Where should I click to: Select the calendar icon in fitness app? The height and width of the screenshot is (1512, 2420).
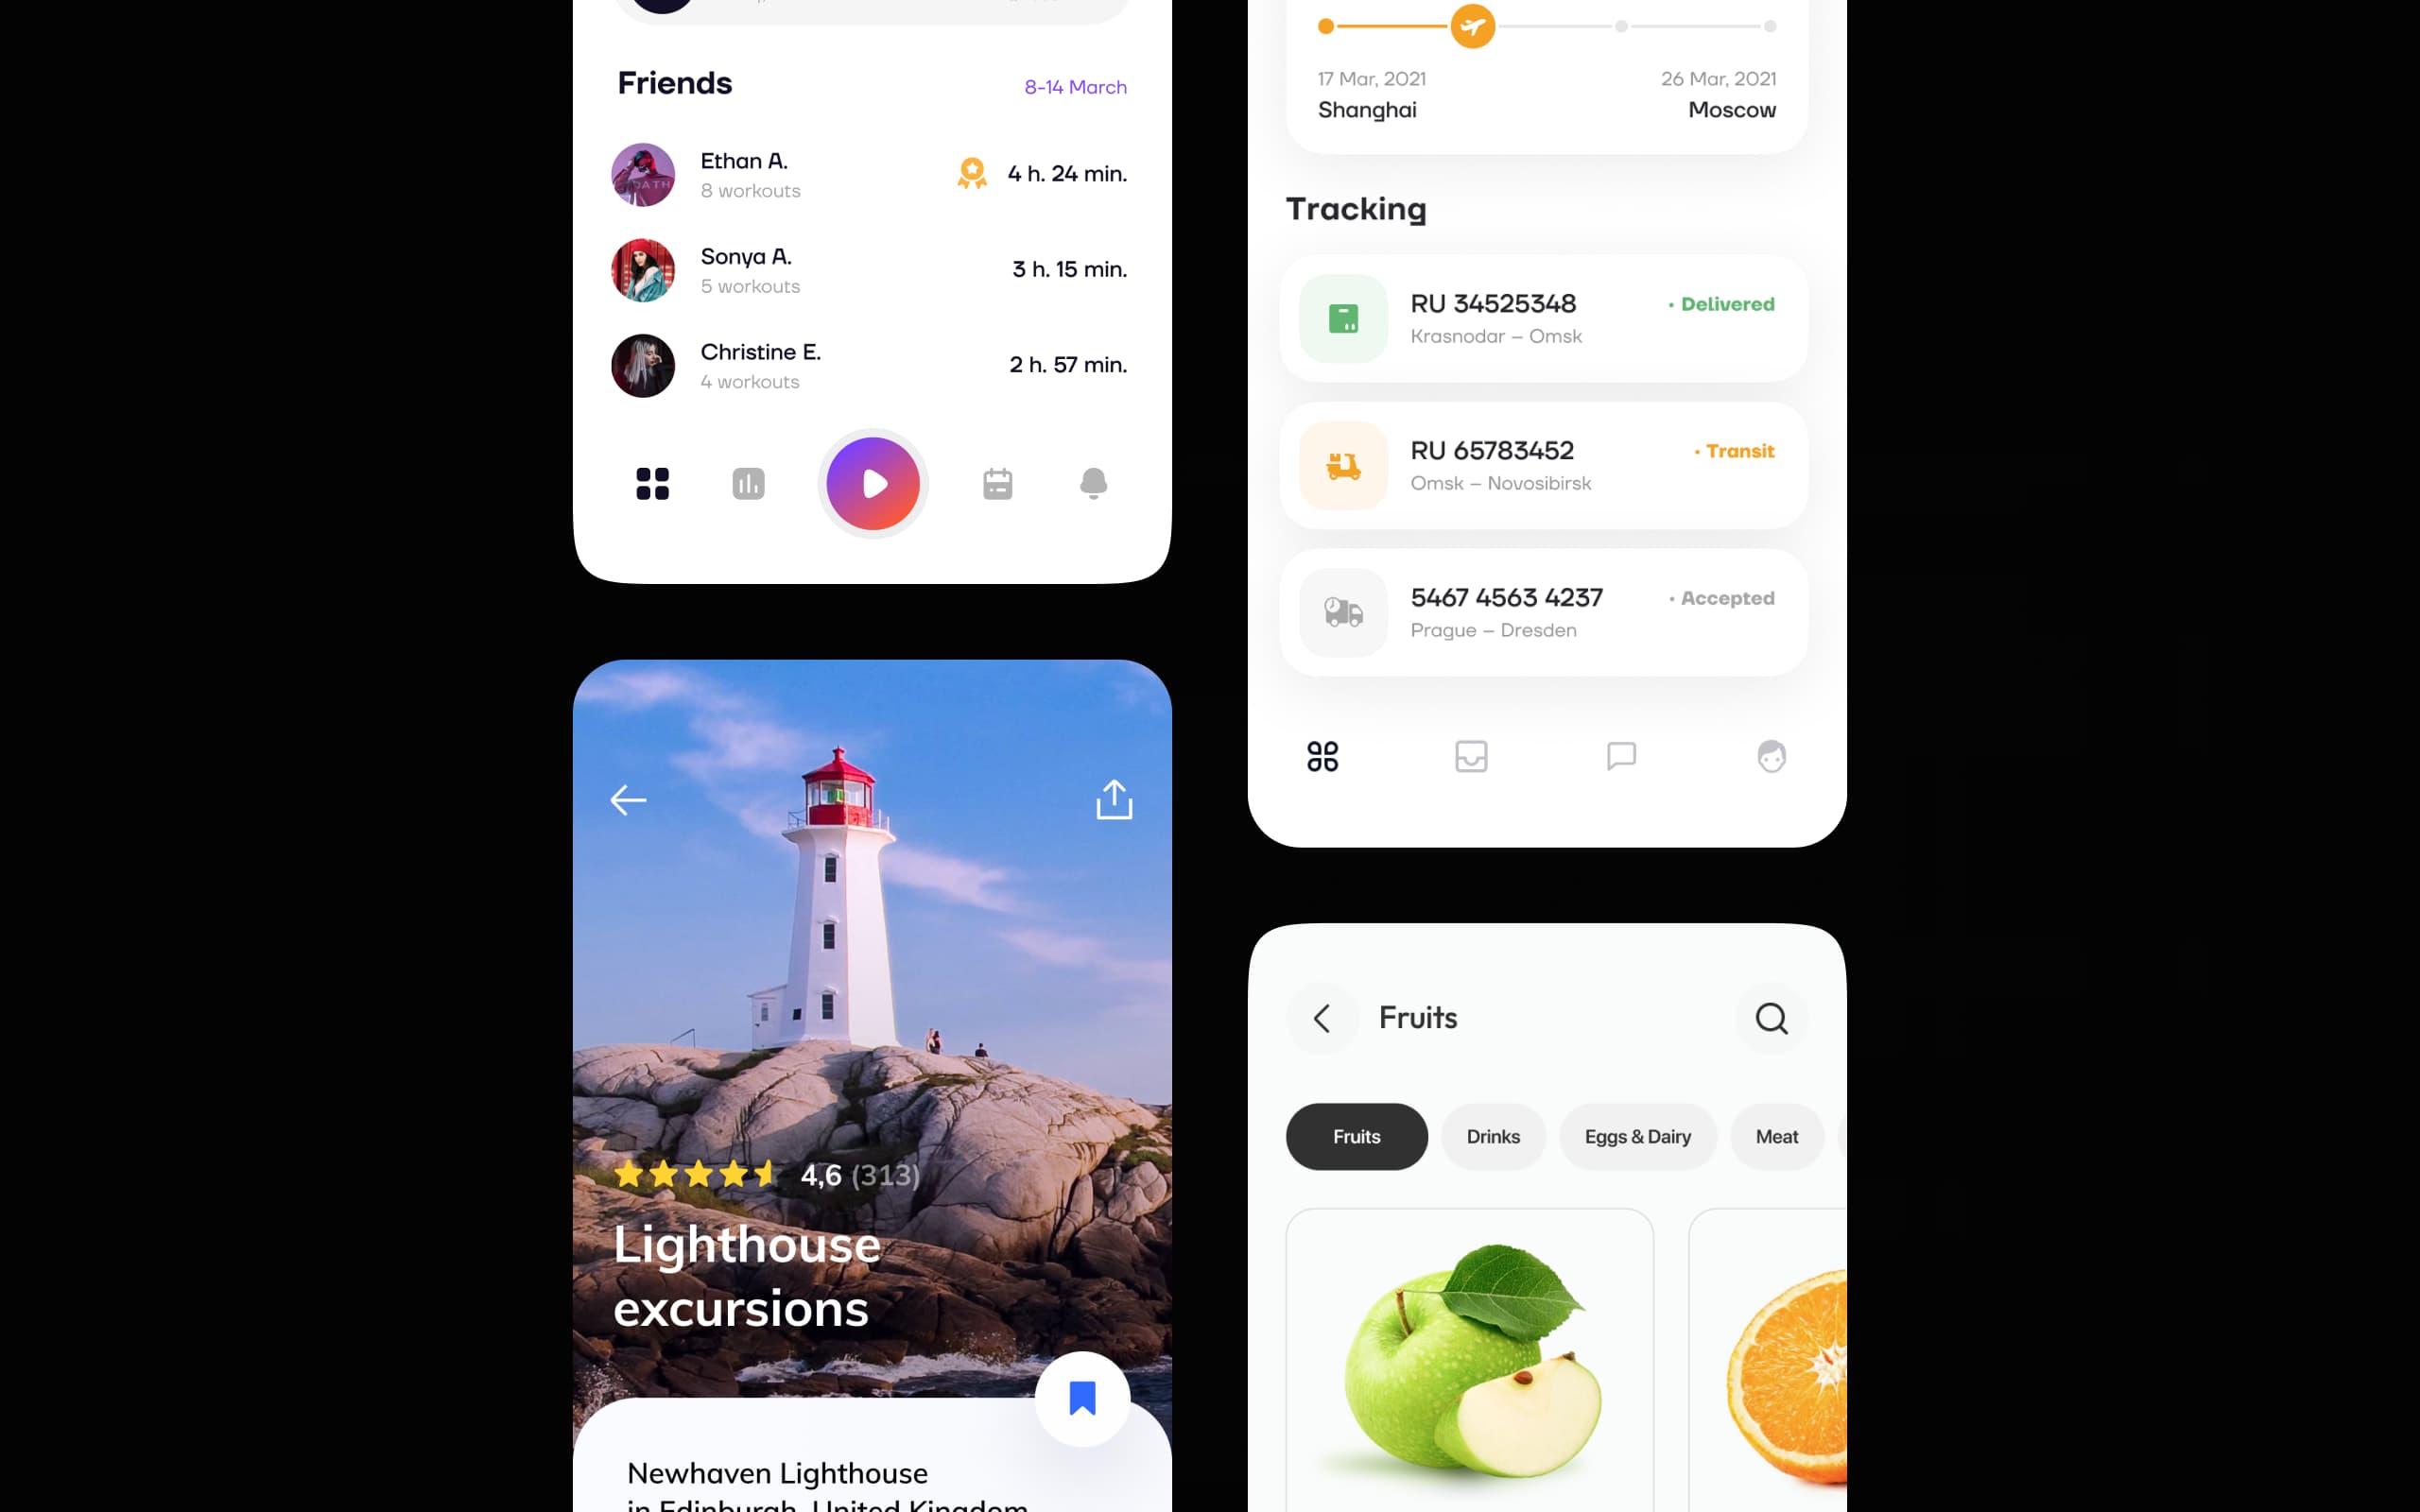pyautogui.click(x=996, y=483)
